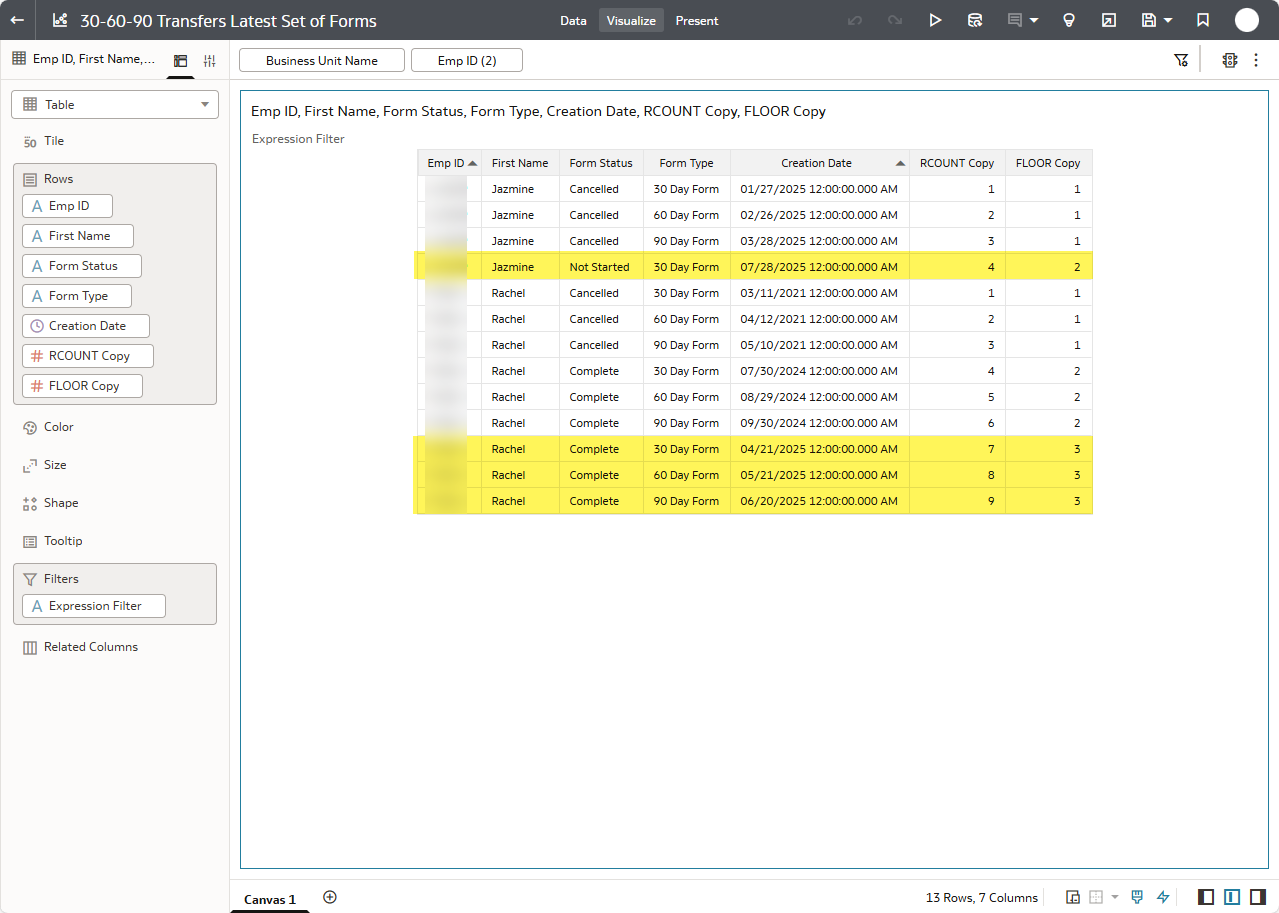
Task: Open the Properties sliders icon
Action: pyautogui.click(x=209, y=61)
